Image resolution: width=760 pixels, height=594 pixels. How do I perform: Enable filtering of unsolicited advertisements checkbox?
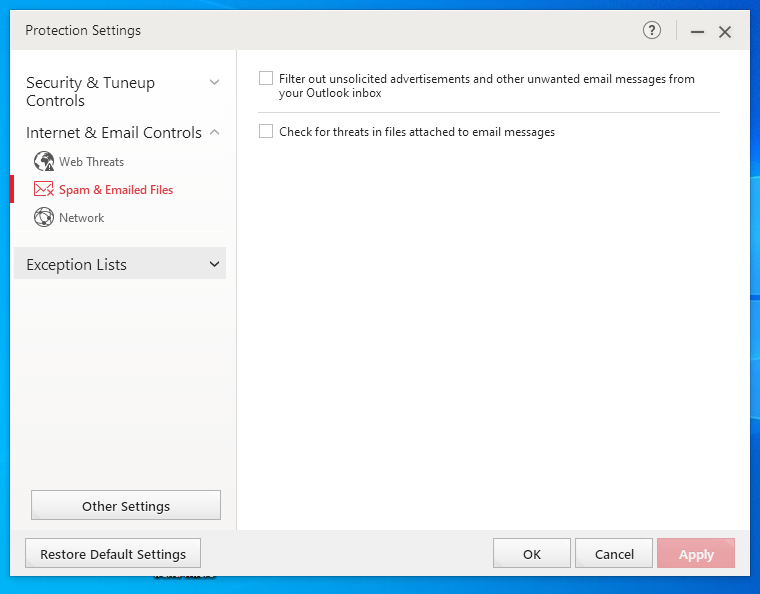[x=266, y=78]
